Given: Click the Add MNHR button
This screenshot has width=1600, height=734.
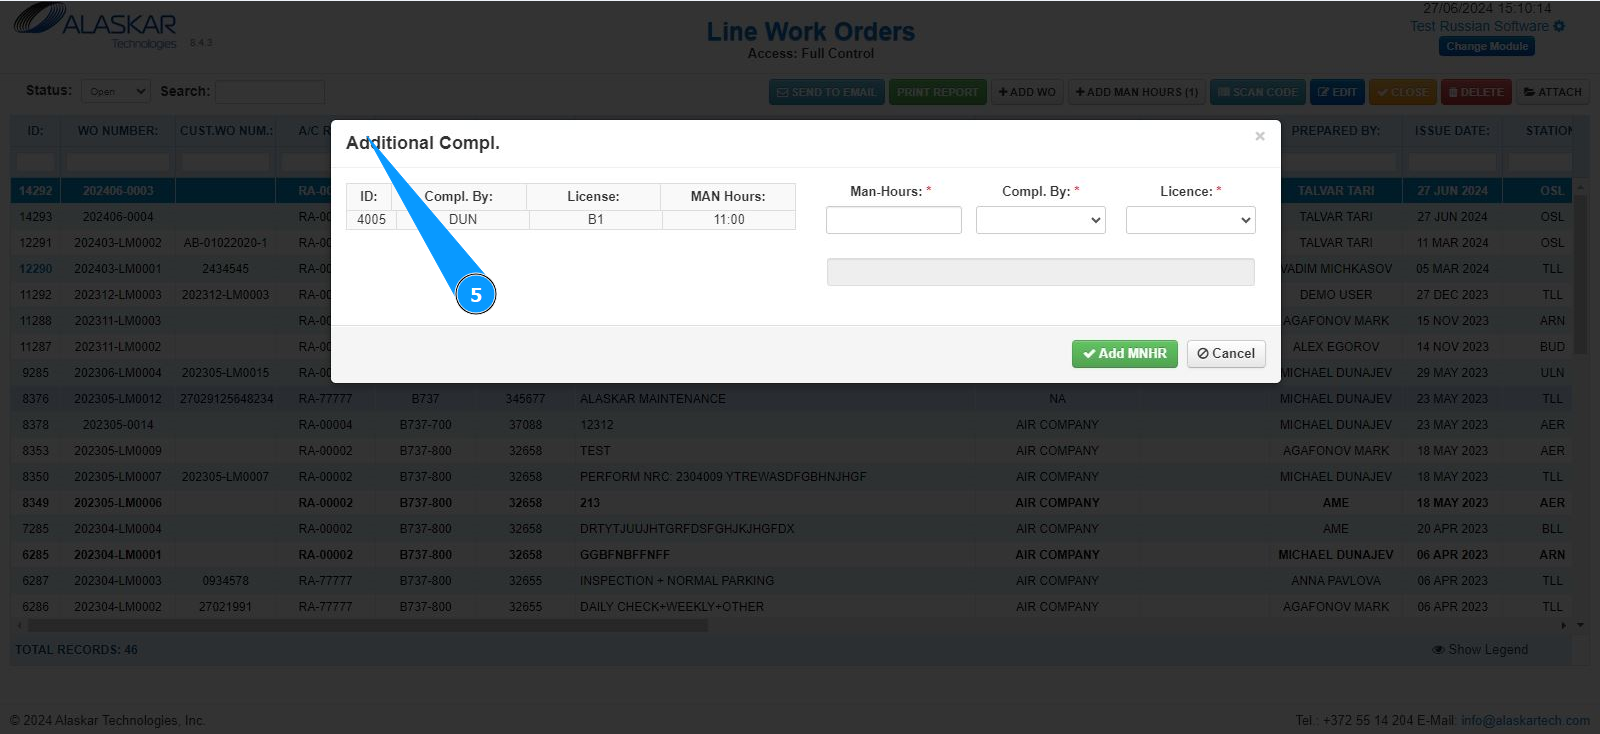Looking at the screenshot, I should click(1125, 353).
